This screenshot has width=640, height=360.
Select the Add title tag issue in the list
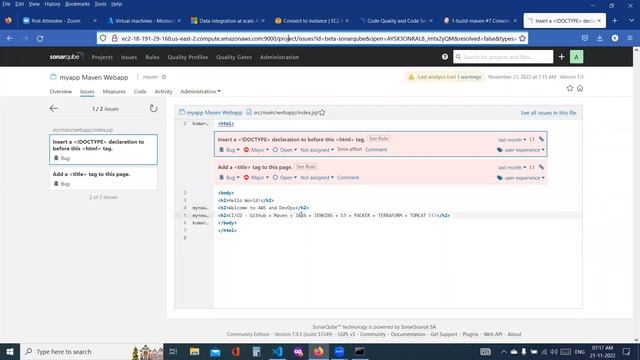point(103,178)
